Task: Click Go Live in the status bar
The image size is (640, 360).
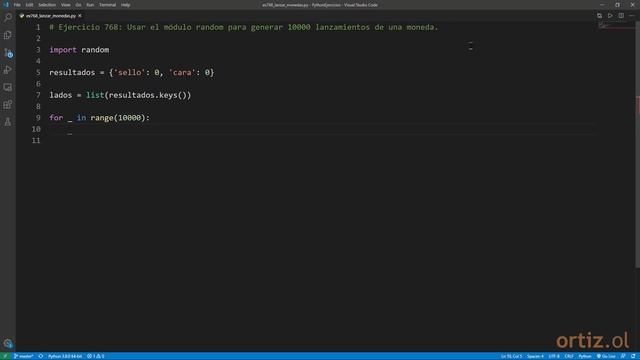Action: pyautogui.click(x=606, y=356)
